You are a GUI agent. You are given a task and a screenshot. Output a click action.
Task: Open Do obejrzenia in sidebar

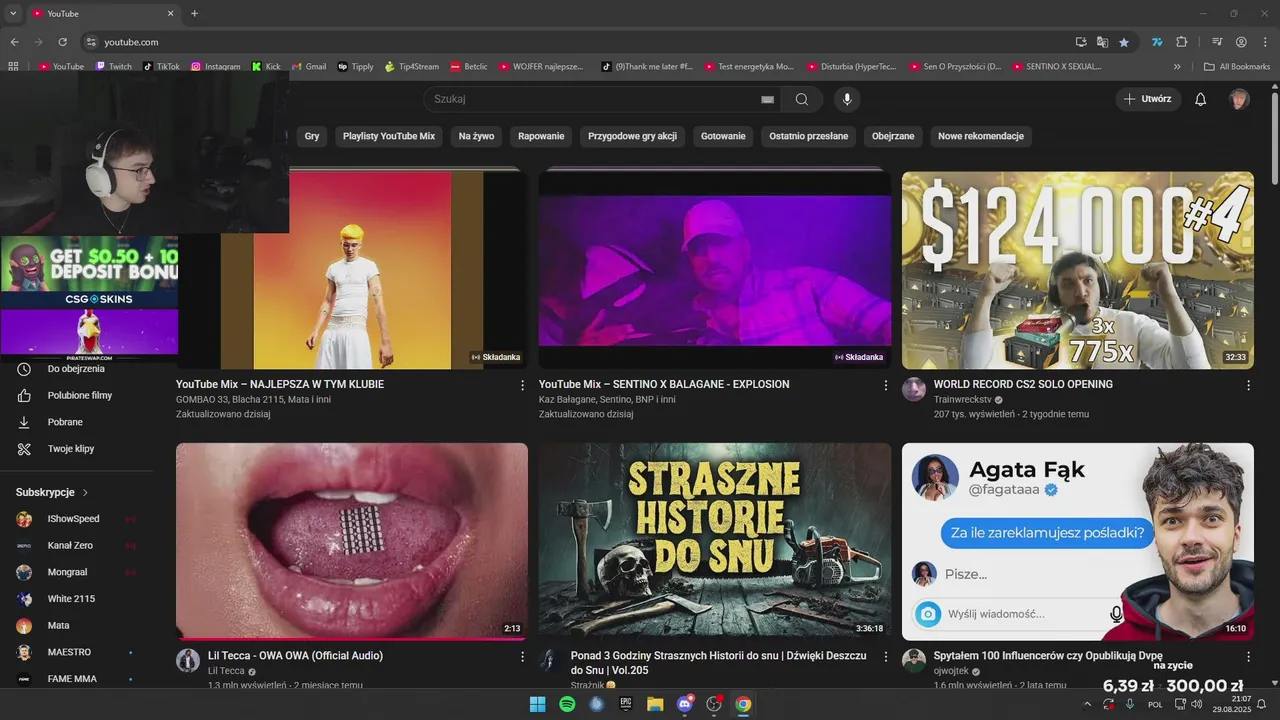tap(77, 369)
